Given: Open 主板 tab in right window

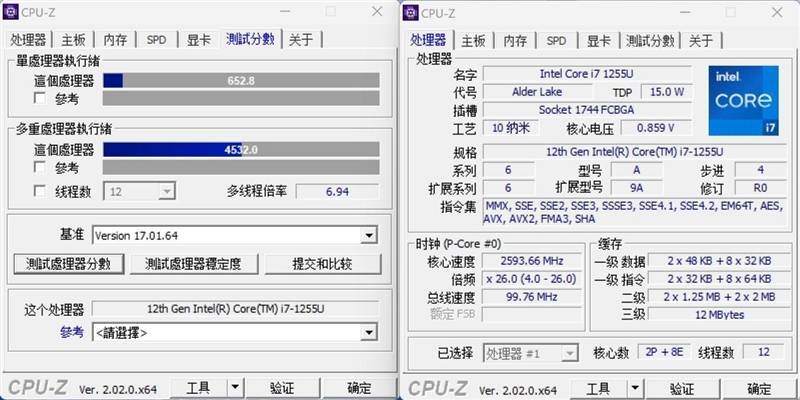Looking at the screenshot, I should pyautogui.click(x=473, y=40).
